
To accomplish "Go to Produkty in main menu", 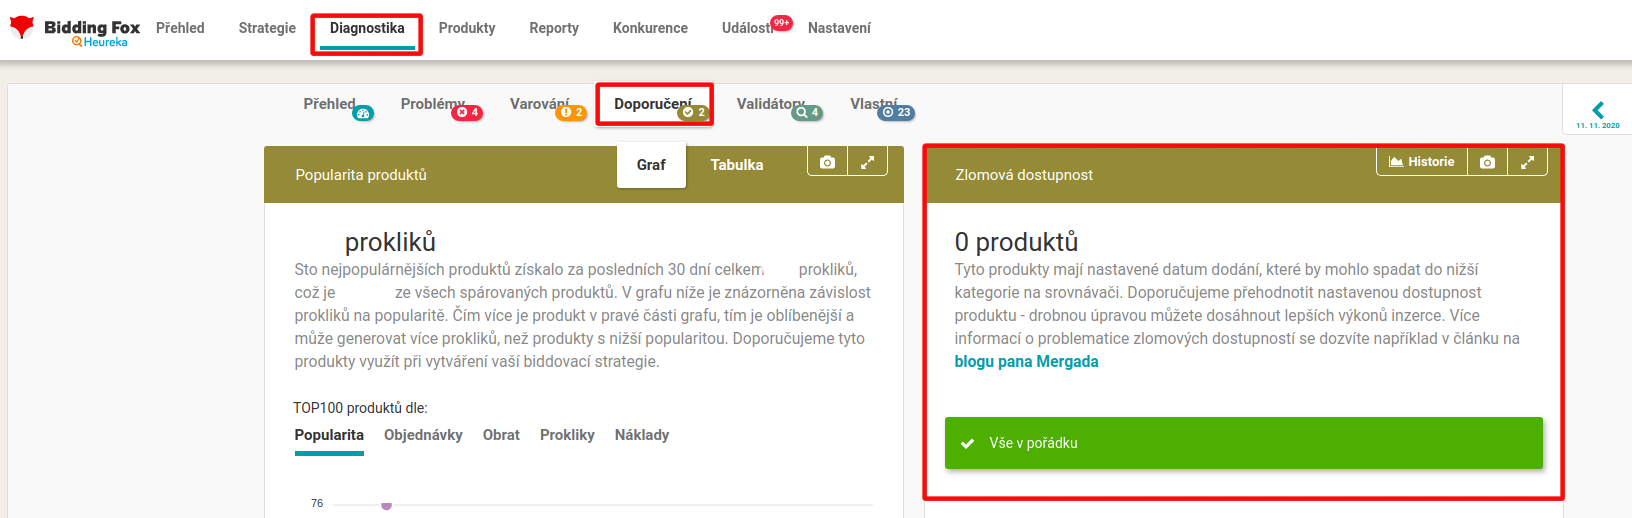I will pos(467,28).
